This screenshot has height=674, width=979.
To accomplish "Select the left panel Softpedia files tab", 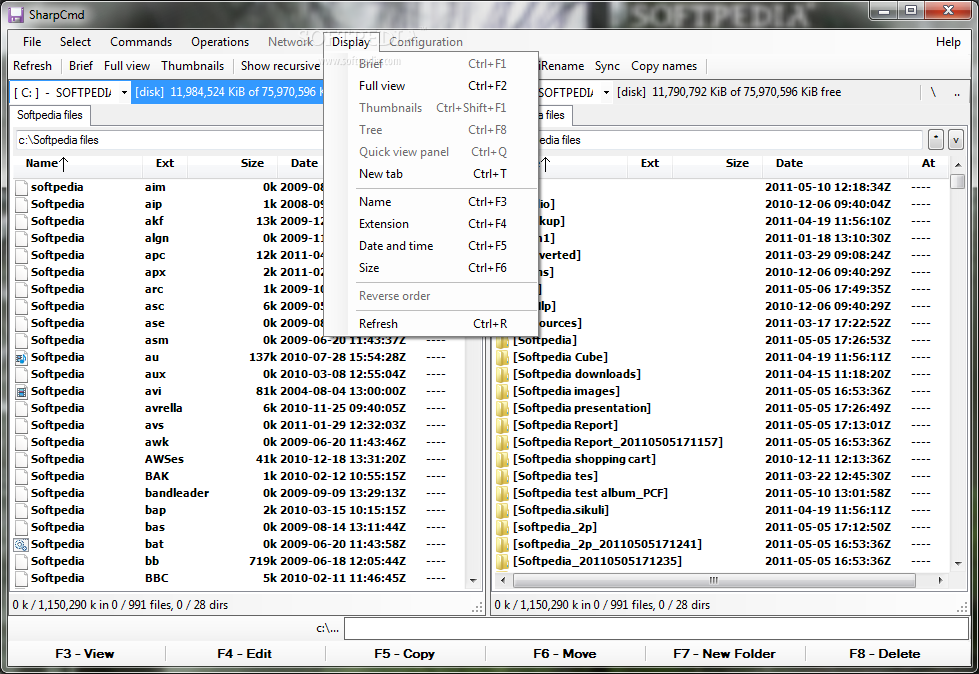I will (x=50, y=115).
